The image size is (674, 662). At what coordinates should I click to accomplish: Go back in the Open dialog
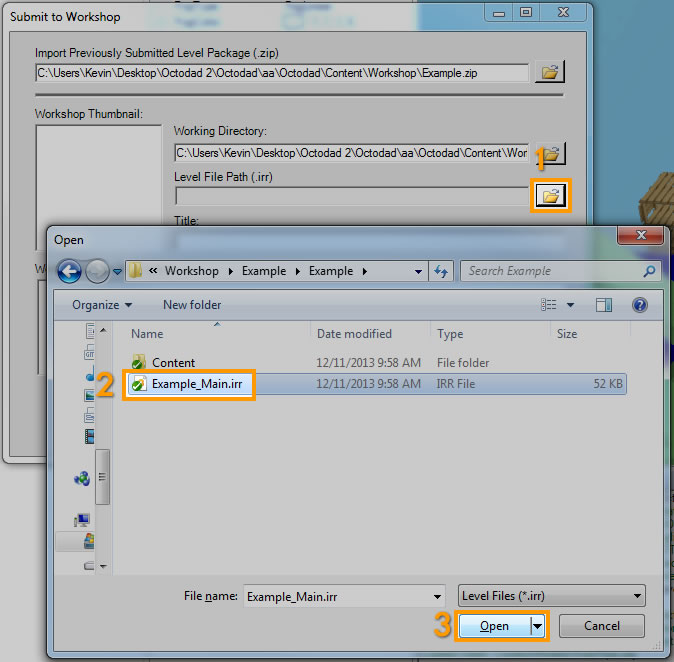[69, 271]
